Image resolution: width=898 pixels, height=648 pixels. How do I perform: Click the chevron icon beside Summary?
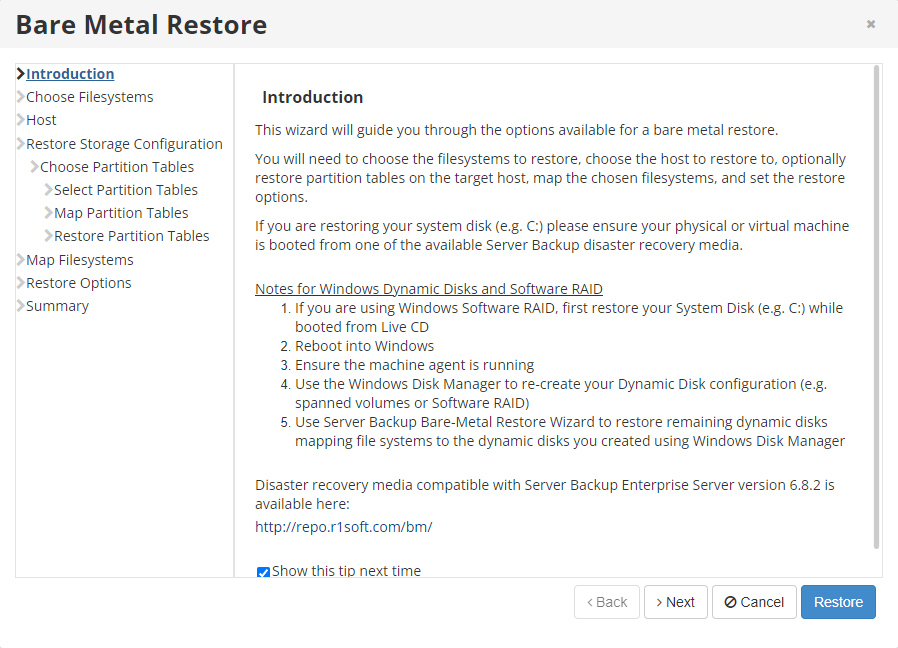(20, 306)
